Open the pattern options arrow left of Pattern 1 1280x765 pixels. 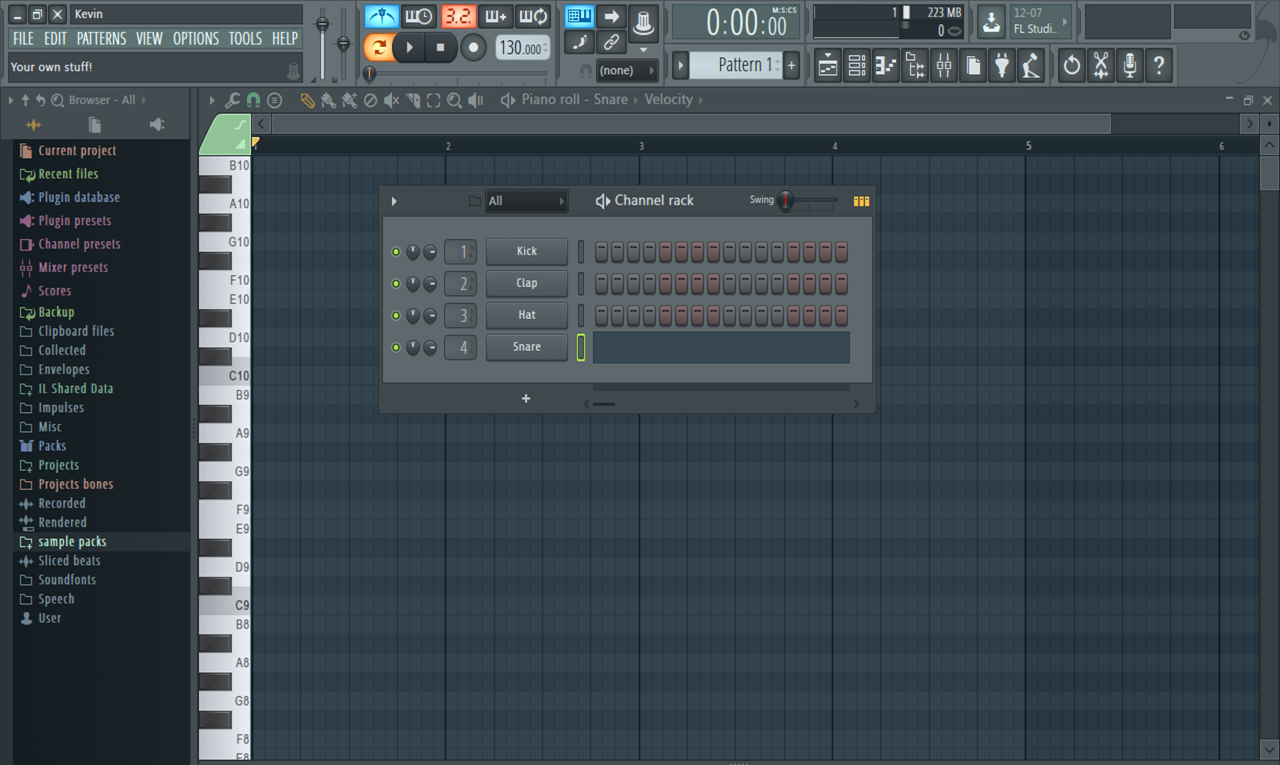coord(681,65)
